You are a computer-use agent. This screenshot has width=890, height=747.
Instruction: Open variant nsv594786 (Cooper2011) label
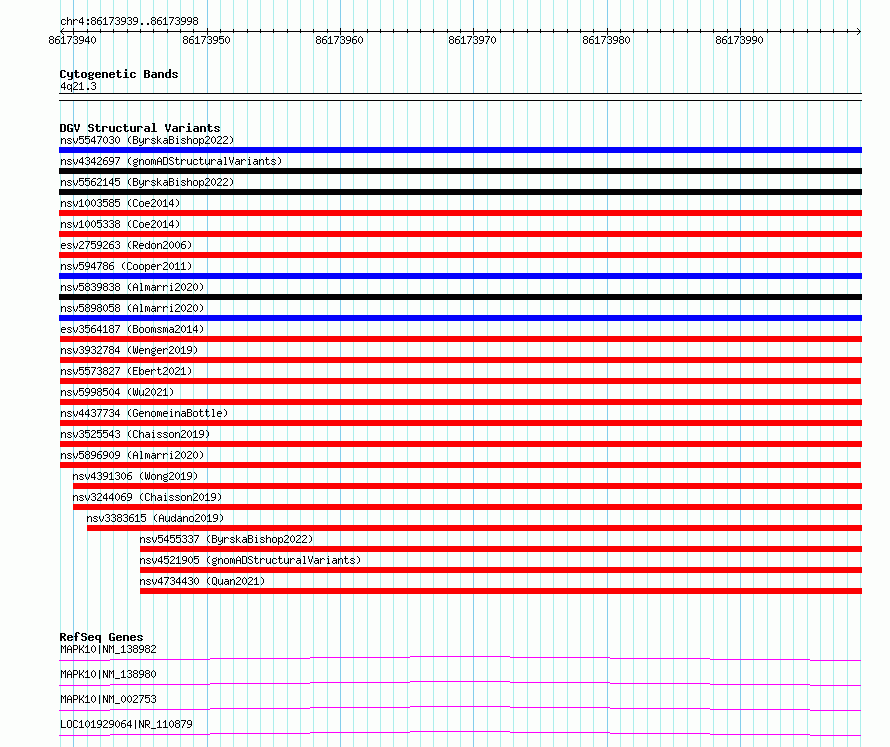coord(126,266)
